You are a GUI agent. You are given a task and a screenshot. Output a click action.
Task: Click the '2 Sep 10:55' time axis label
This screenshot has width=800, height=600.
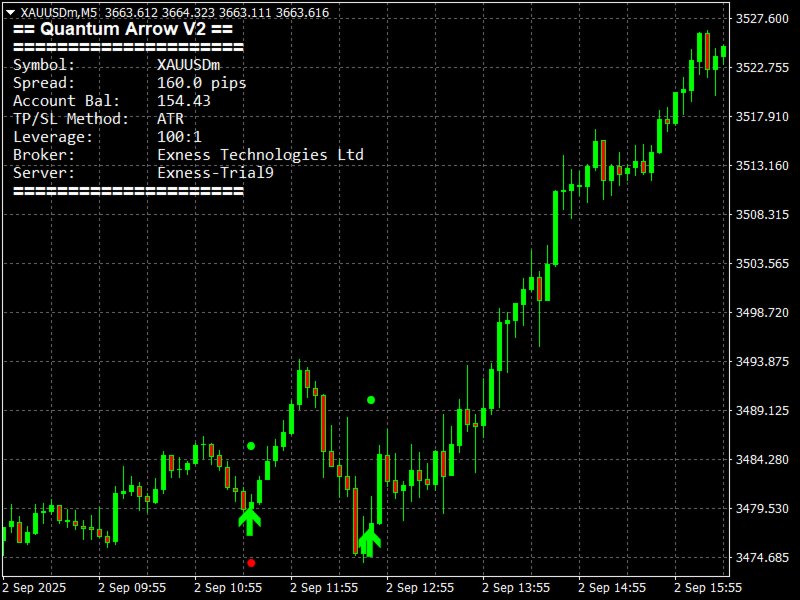pyautogui.click(x=228, y=588)
